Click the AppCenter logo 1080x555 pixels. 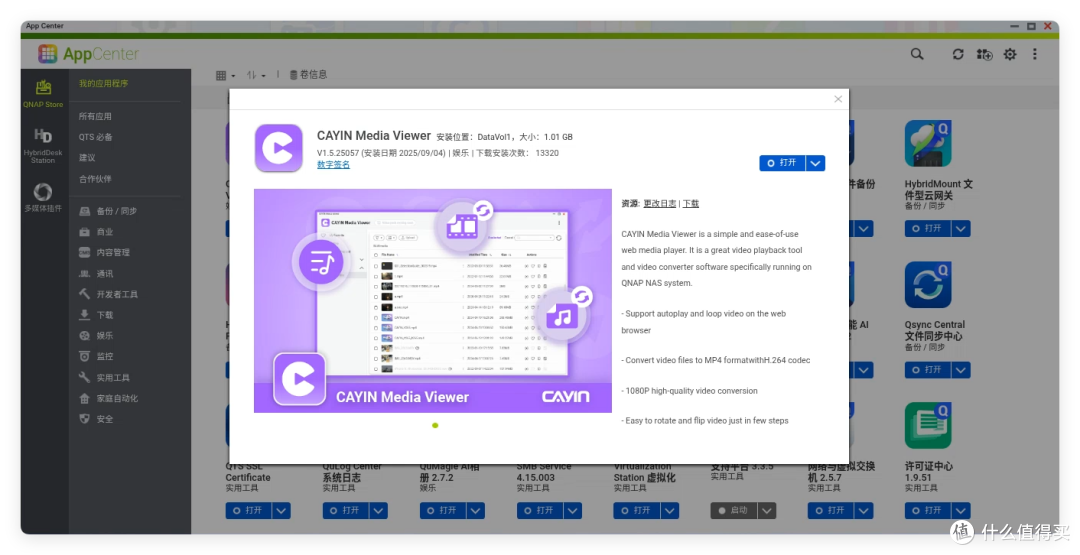pyautogui.click(x=88, y=54)
